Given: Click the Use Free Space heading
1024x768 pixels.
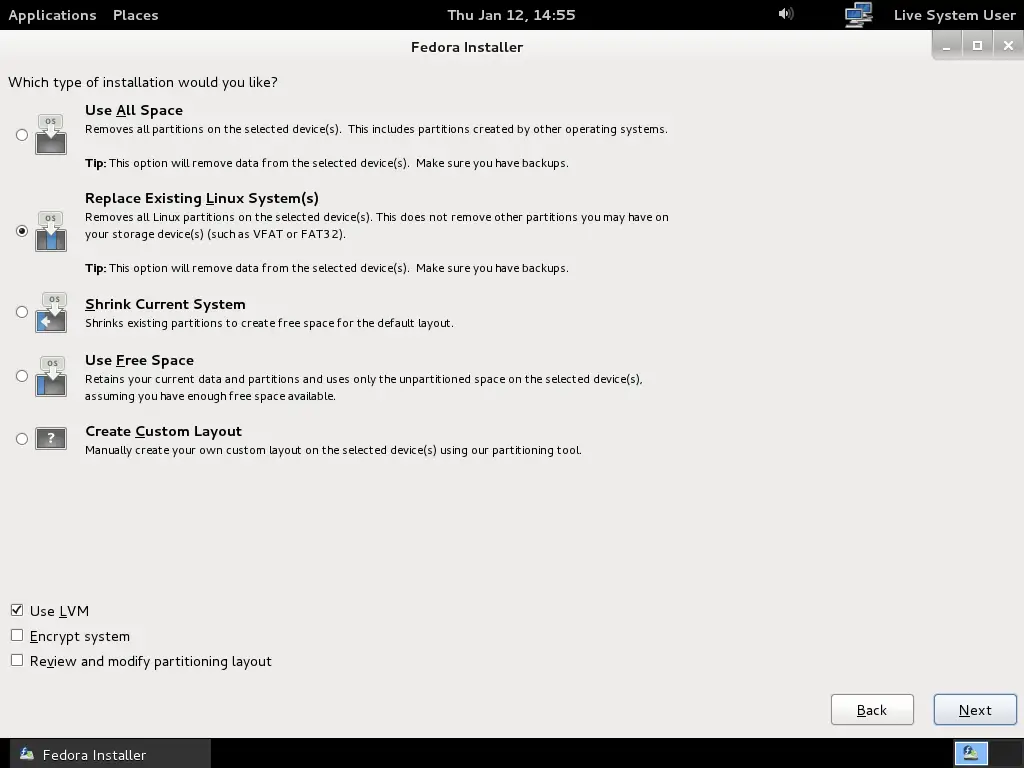Looking at the screenshot, I should 139,360.
